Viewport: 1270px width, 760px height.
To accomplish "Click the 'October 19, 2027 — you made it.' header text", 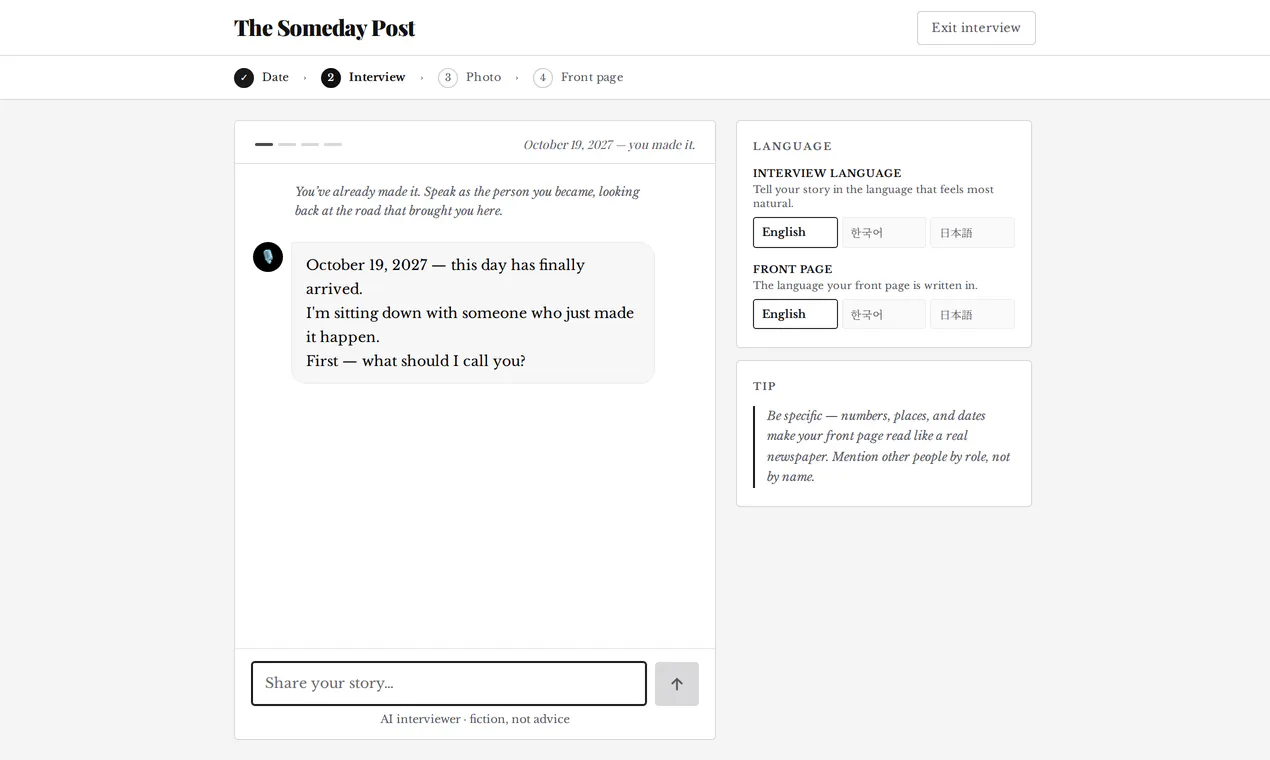I will 609,145.
